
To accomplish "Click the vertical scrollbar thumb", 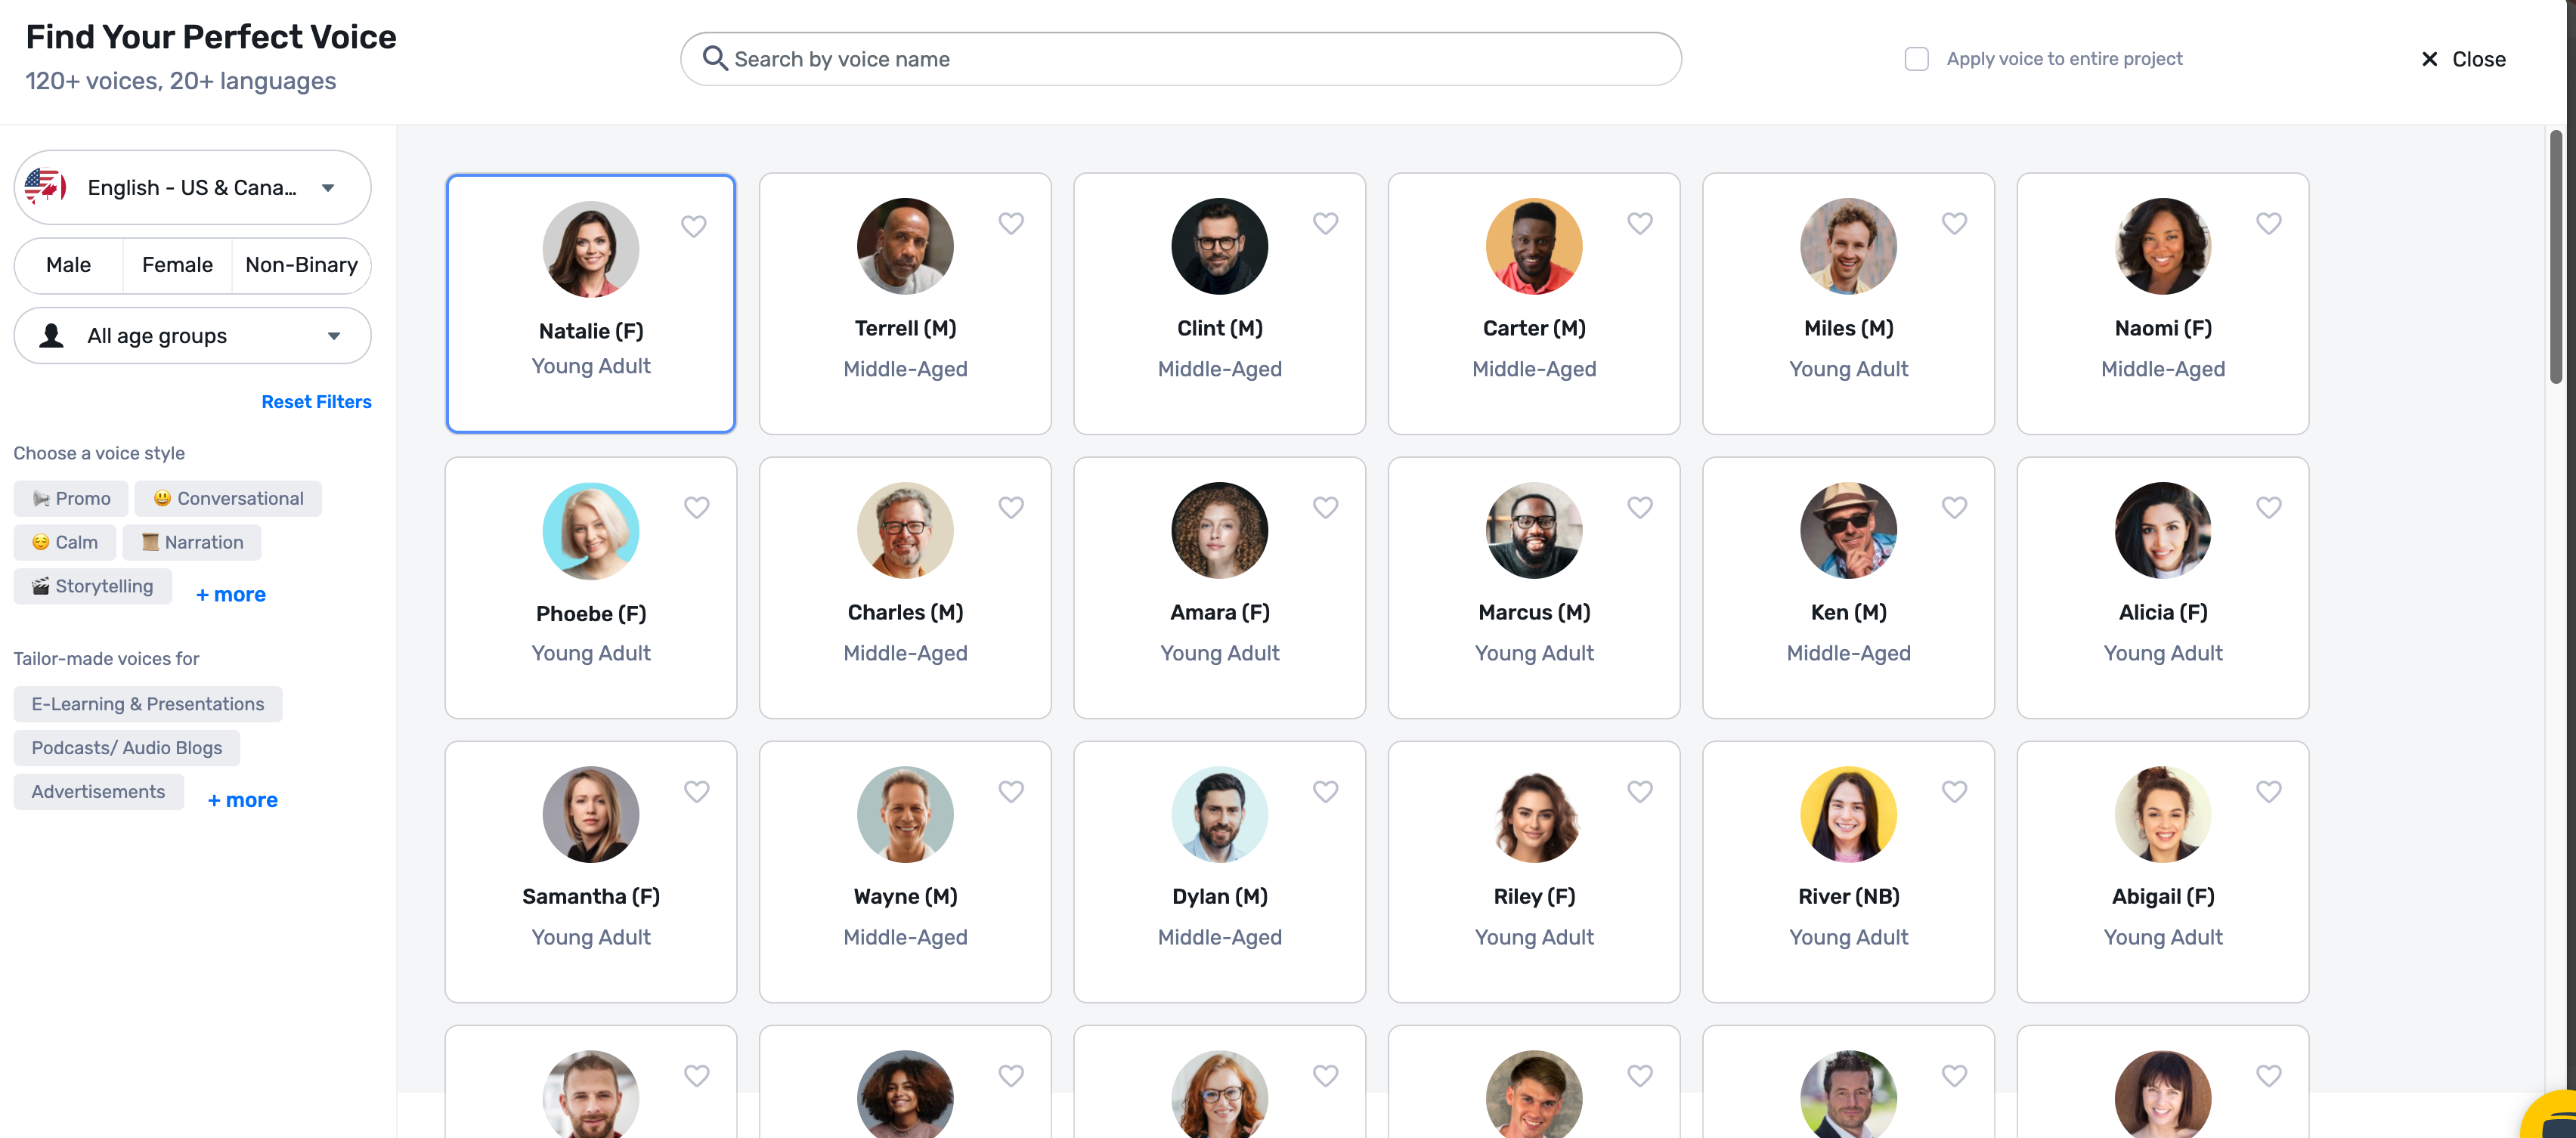I will pos(2555,256).
